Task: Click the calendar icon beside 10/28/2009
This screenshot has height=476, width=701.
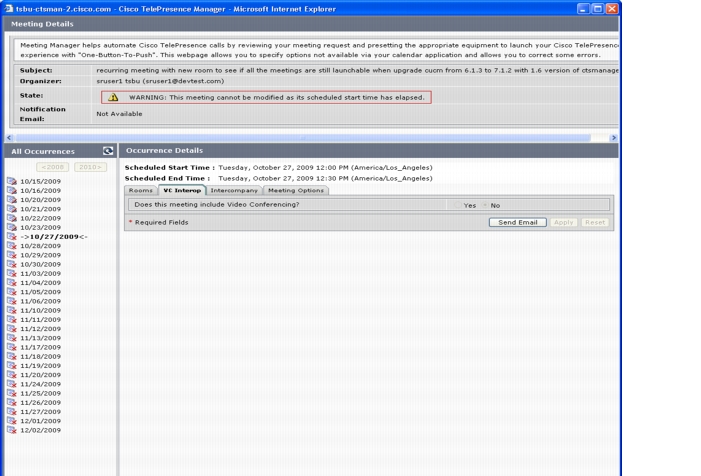Action: pos(12,246)
